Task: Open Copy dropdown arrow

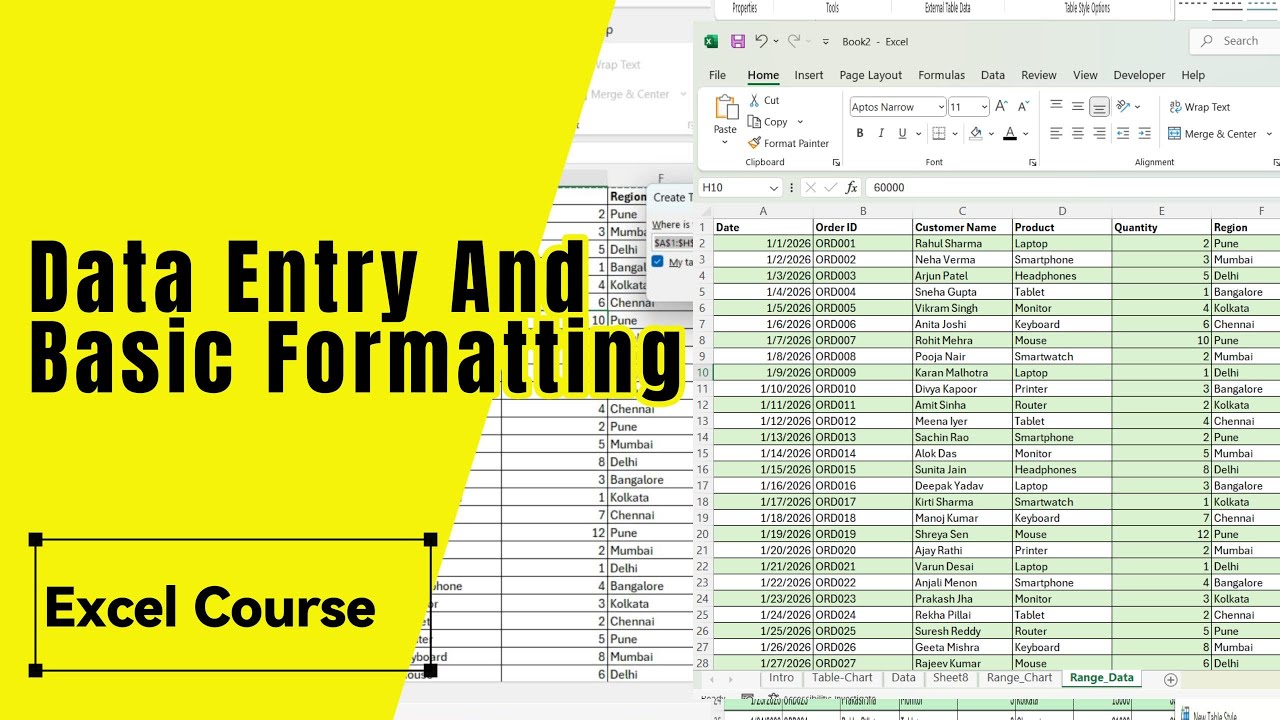Action: pyautogui.click(x=800, y=122)
